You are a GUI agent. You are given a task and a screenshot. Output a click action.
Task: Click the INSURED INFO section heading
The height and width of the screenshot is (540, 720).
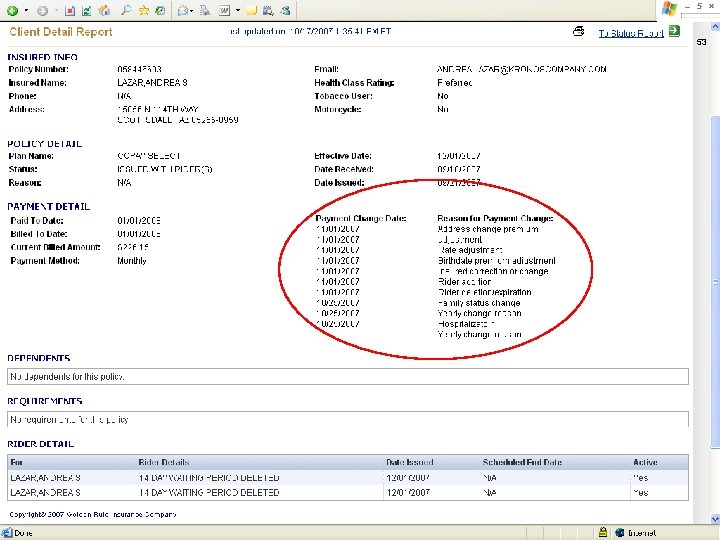pyautogui.click(x=42, y=57)
